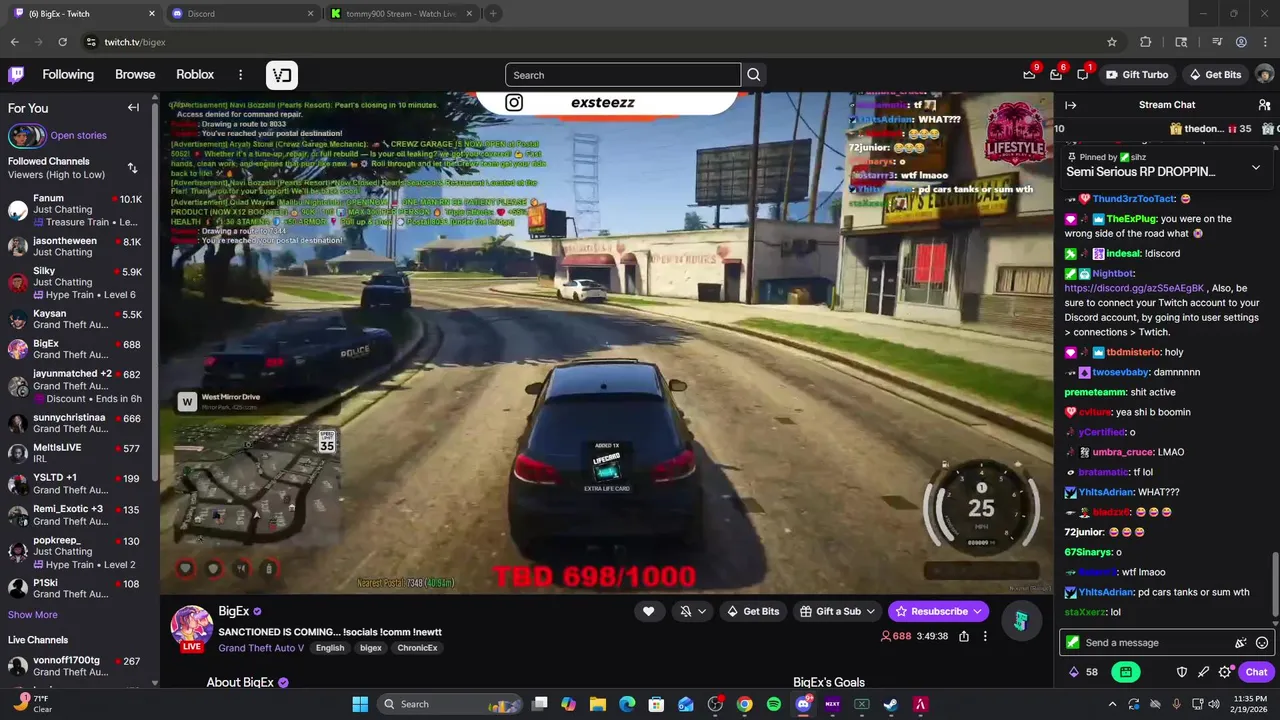Open popkreep_ channel in sidebar
This screenshot has height=720, width=1280.
tap(78, 552)
